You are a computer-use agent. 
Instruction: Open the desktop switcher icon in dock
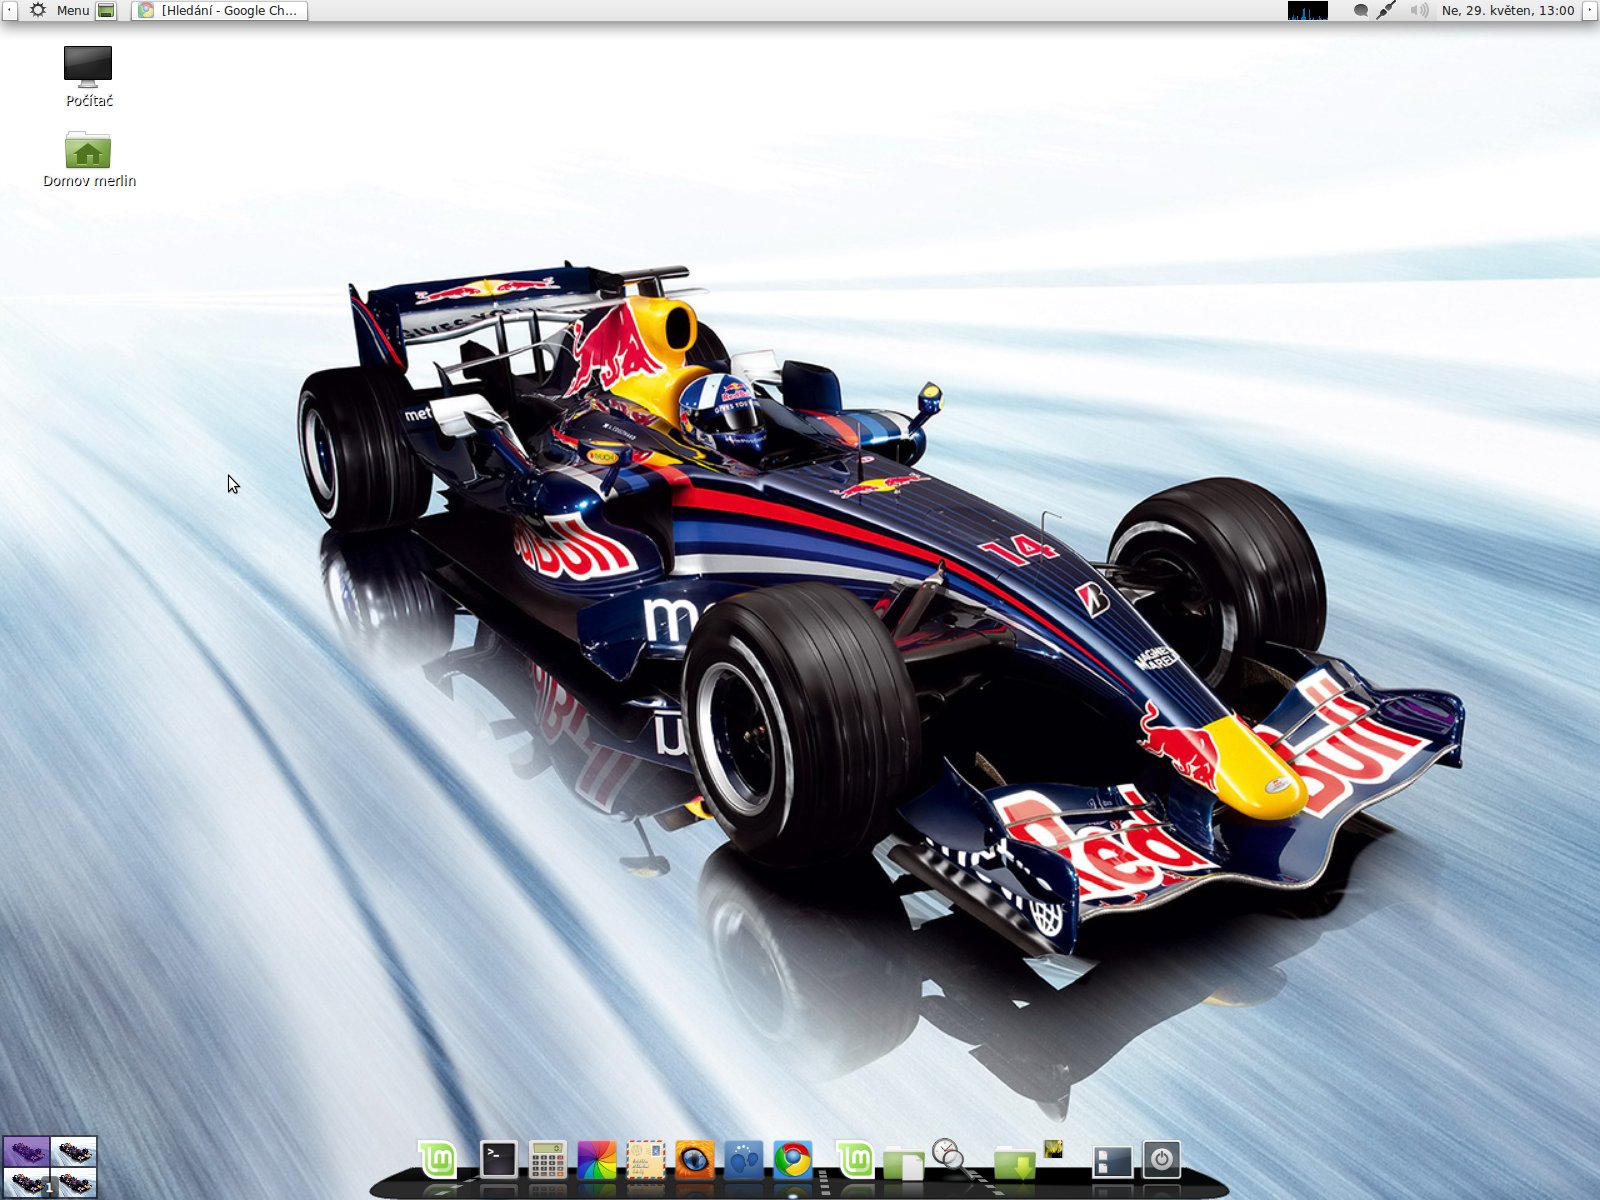pyautogui.click(x=1112, y=1162)
